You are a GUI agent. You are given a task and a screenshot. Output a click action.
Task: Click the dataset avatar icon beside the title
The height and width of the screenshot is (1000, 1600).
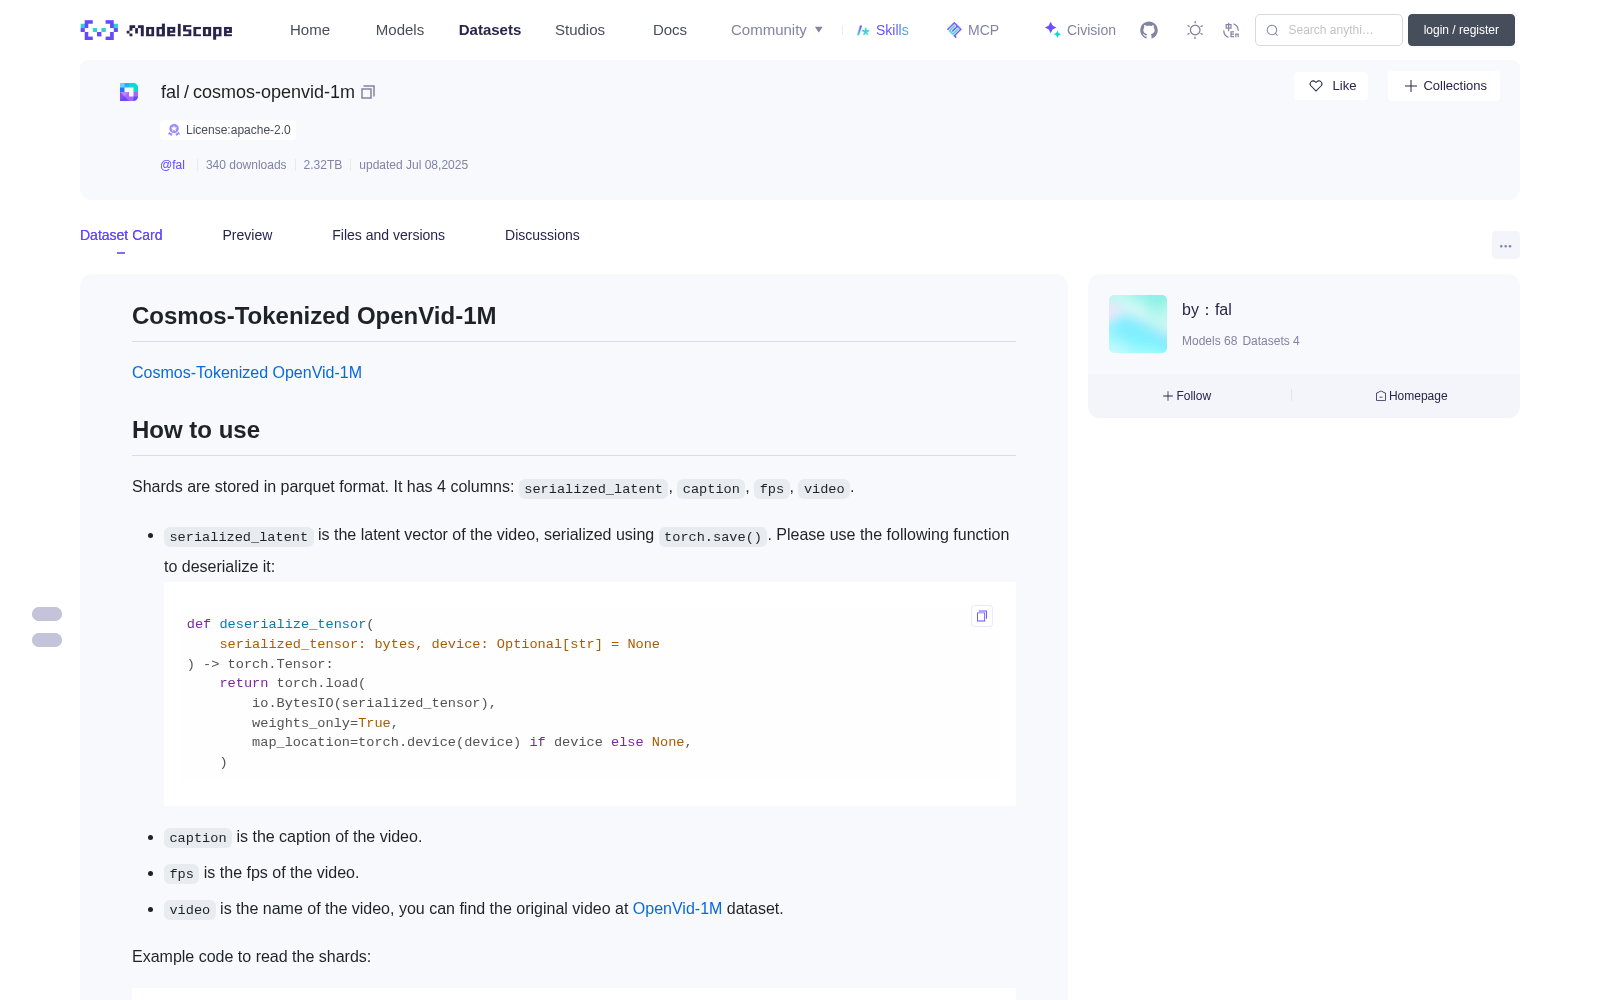pos(129,92)
